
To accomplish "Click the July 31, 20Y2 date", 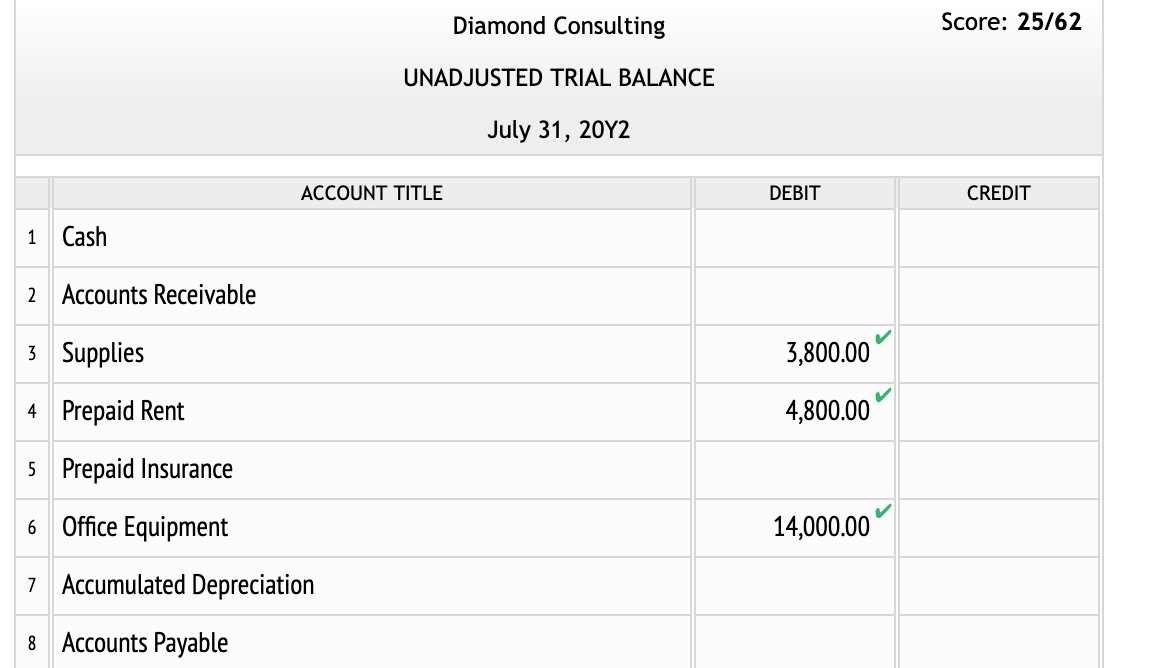I will pyautogui.click(x=557, y=129).
